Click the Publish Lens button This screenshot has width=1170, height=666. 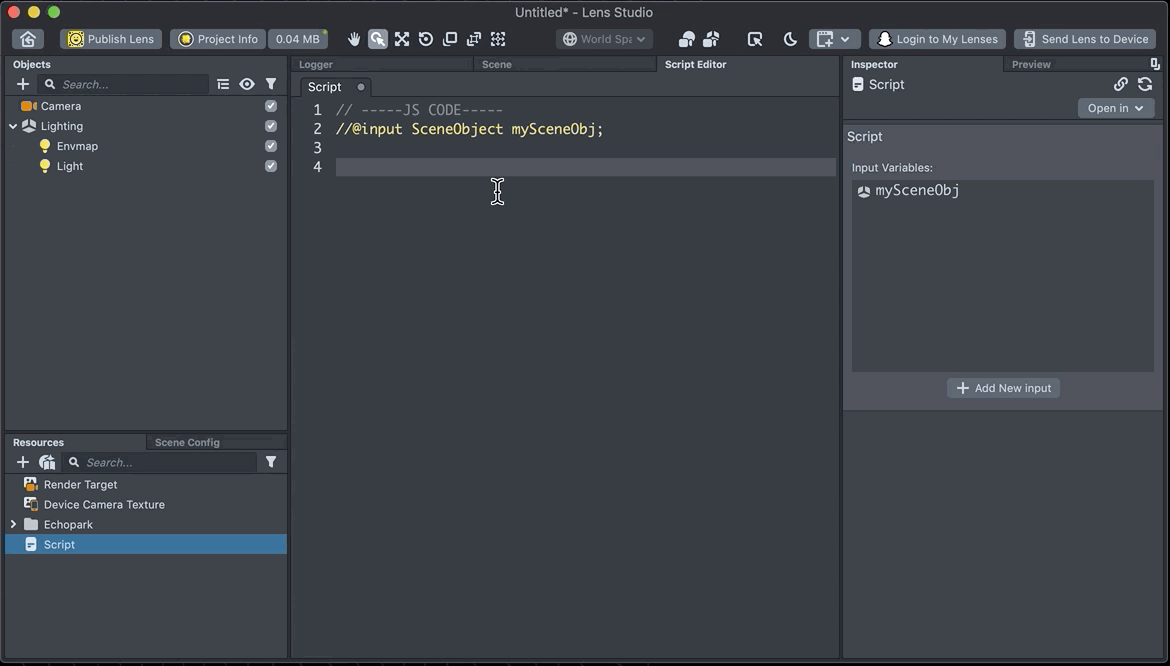(x=111, y=39)
